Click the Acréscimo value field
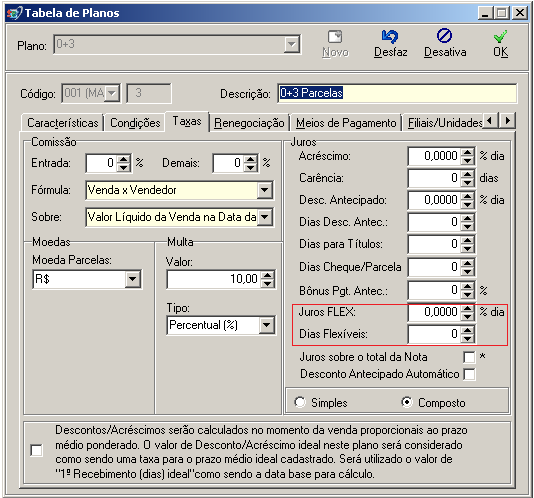 pyautogui.click(x=435, y=156)
